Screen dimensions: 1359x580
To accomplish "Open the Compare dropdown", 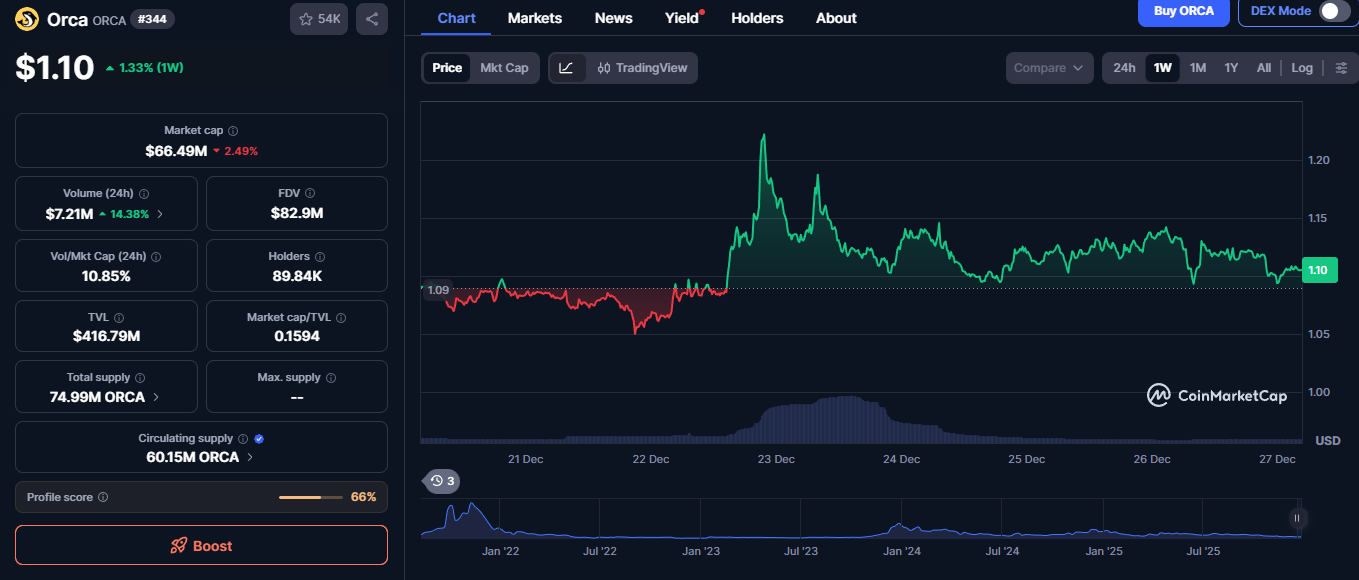I will click(1048, 67).
